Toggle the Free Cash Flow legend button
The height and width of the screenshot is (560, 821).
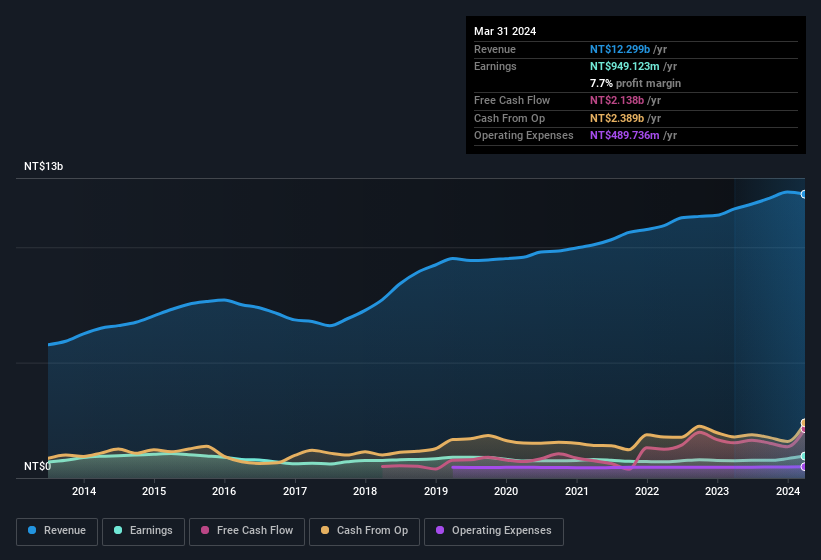247,532
